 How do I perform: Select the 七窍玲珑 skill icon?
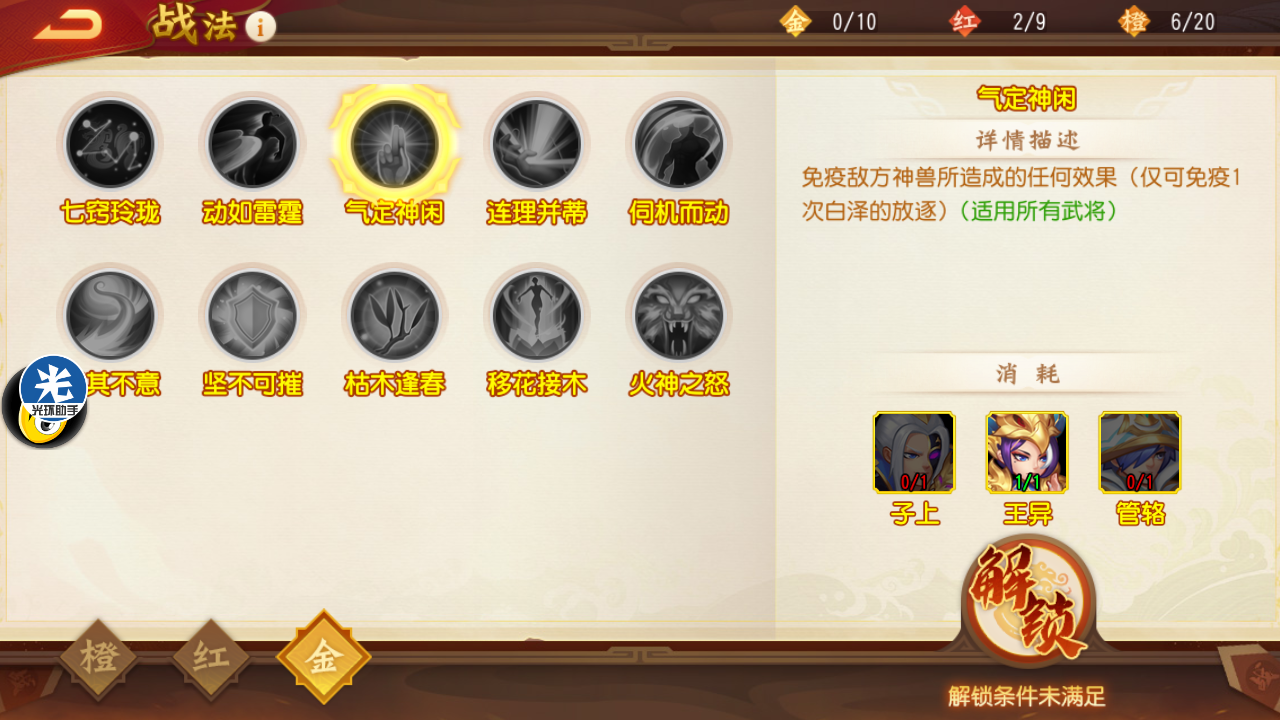pyautogui.click(x=110, y=145)
